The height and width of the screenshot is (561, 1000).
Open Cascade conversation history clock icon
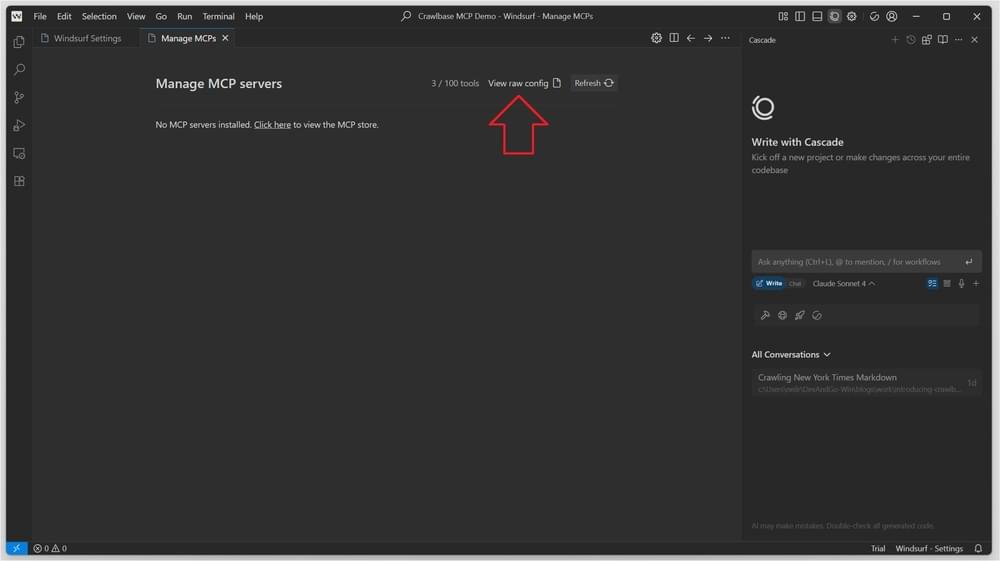[910, 40]
